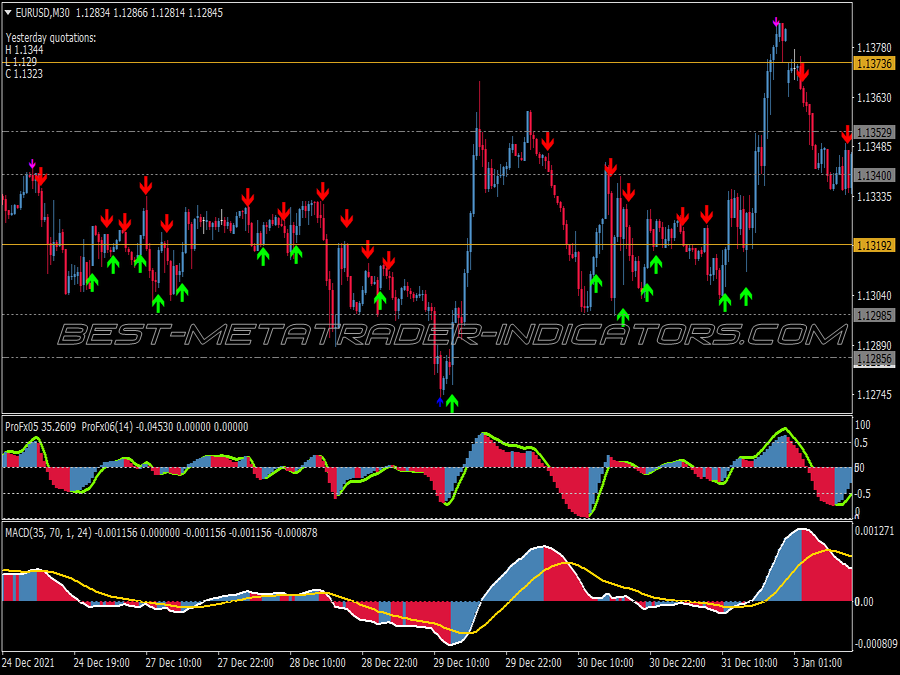The image size is (900, 675).
Task: Click the 28 Dec 22:00 time axis label
Action: [390, 663]
